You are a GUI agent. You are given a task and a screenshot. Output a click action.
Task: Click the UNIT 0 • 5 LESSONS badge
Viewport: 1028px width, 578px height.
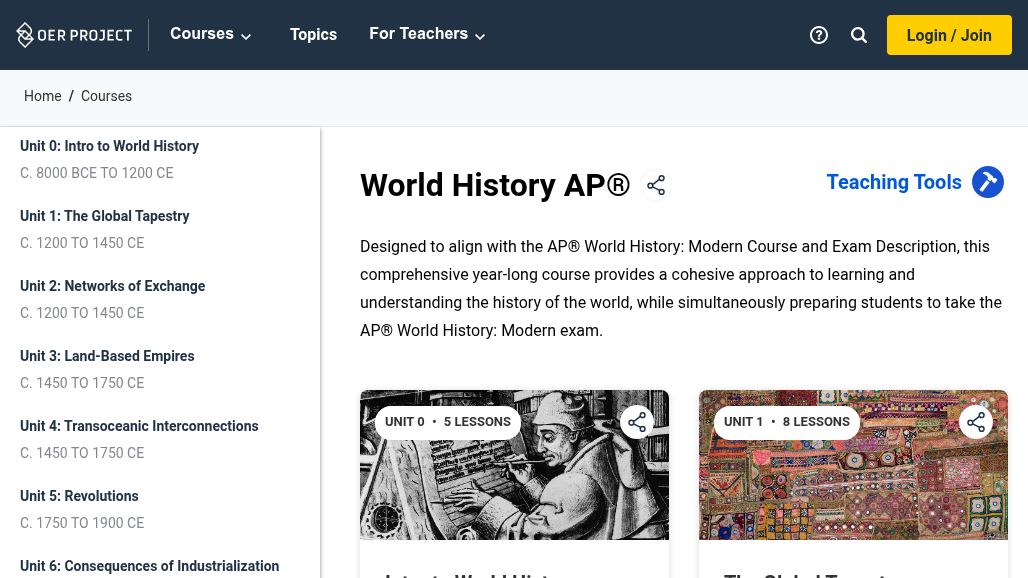pos(448,422)
